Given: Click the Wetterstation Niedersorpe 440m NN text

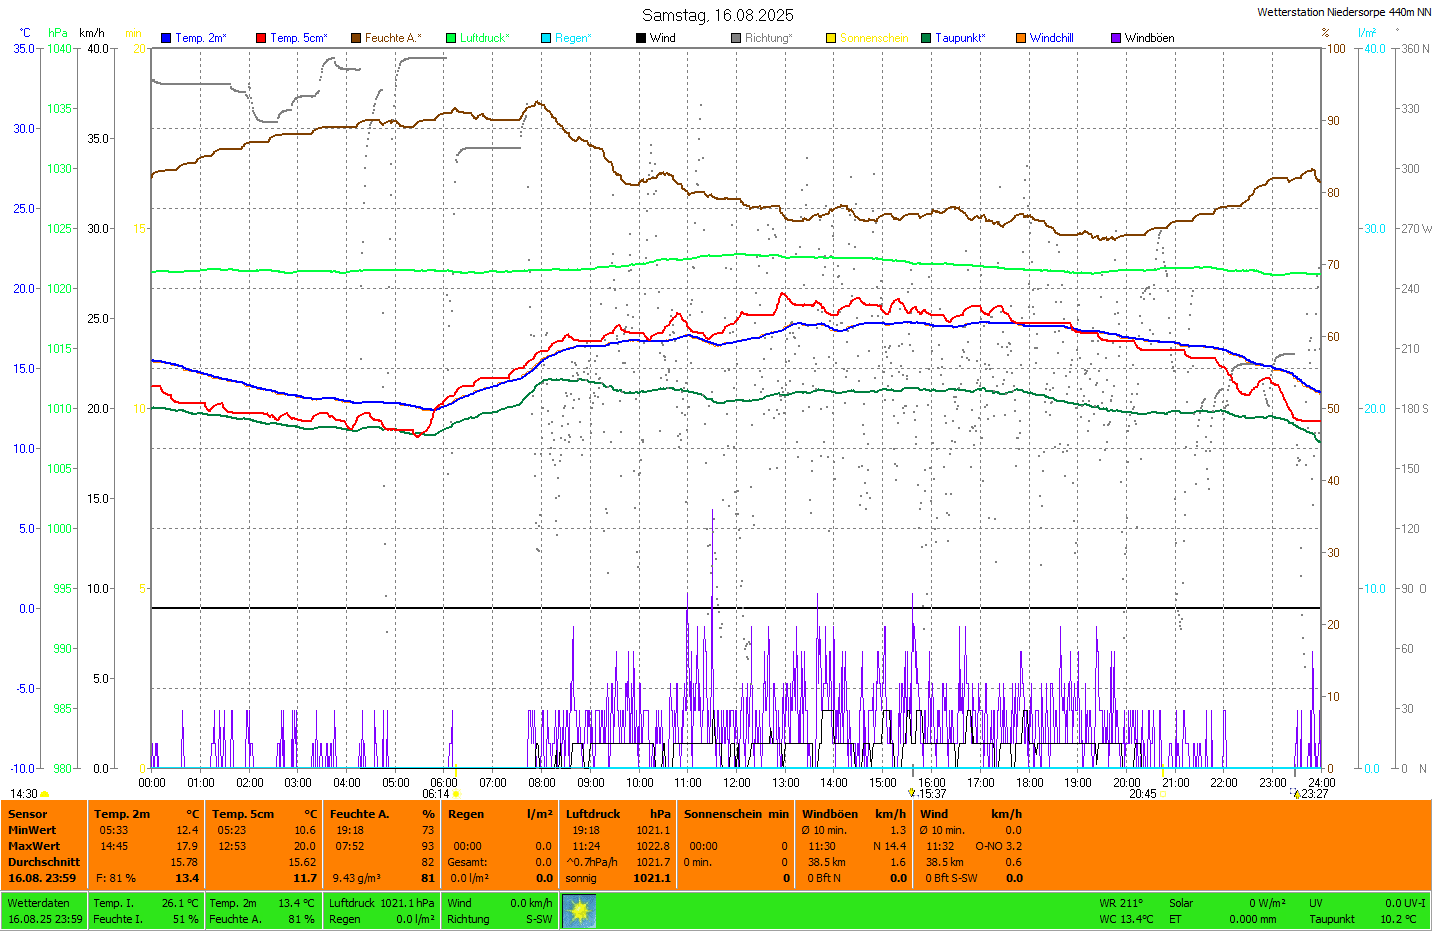Looking at the screenshot, I should [1343, 12].
